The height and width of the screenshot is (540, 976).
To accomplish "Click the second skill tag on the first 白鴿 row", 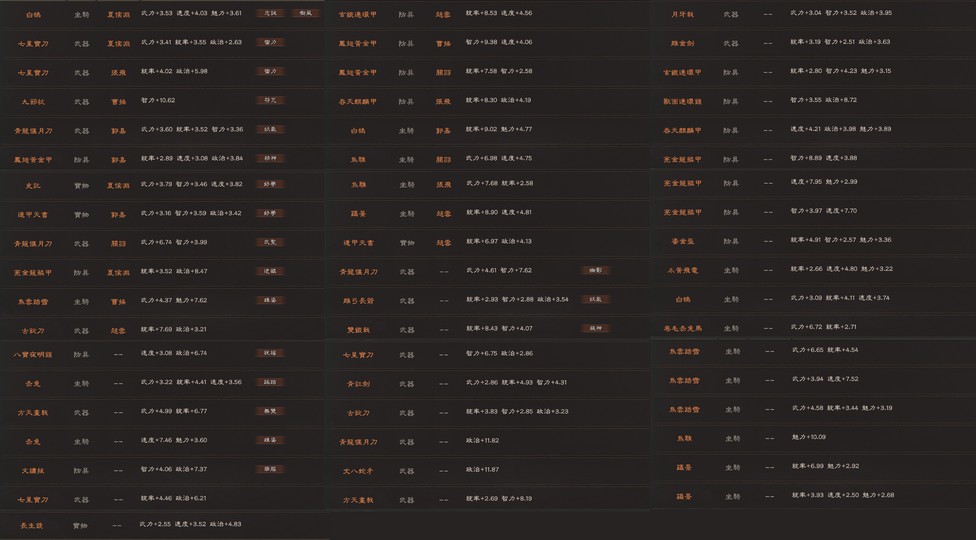I will coord(306,13).
